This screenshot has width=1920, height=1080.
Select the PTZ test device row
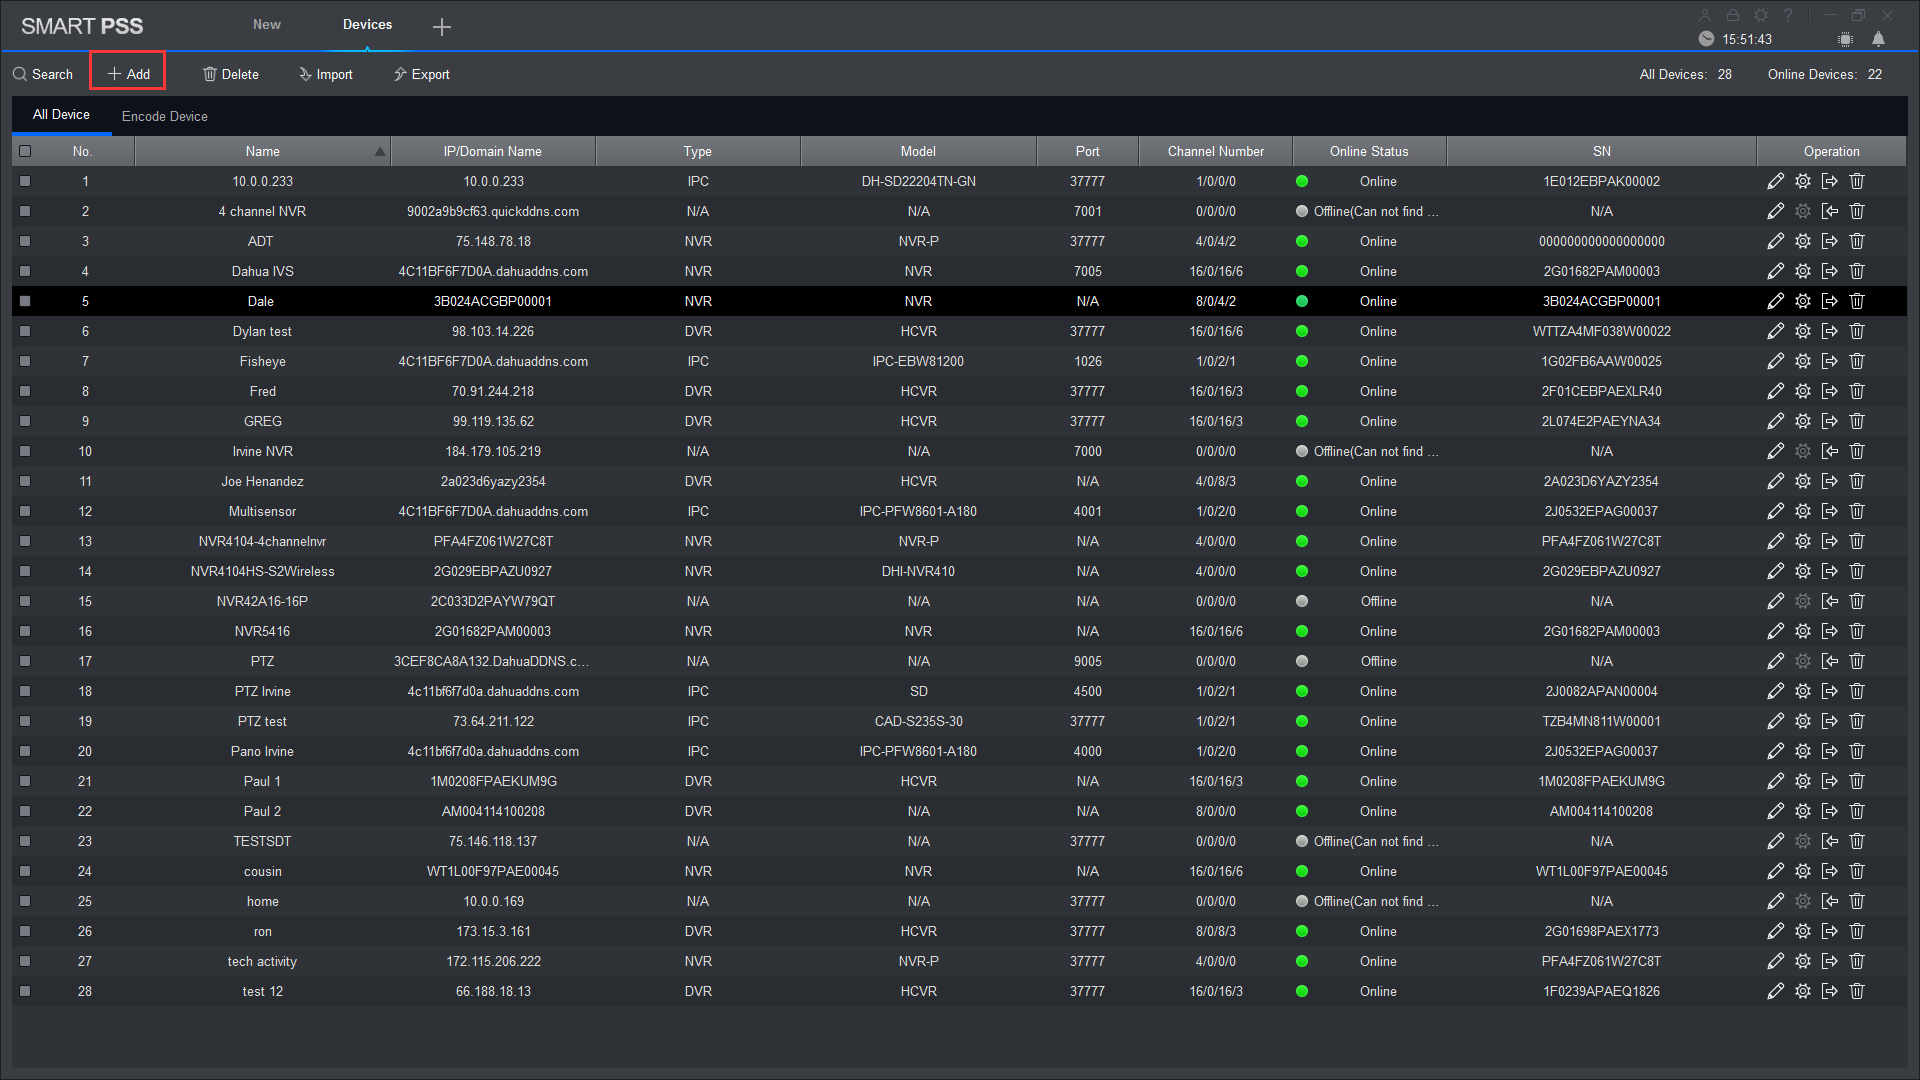(262, 721)
